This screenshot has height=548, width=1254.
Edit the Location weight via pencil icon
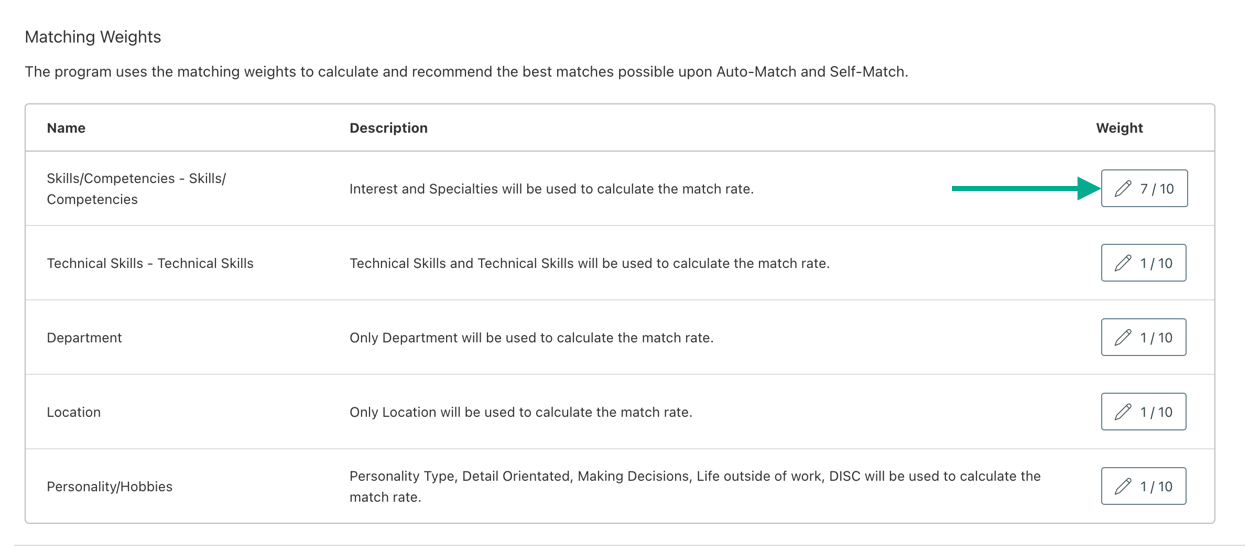point(1123,412)
